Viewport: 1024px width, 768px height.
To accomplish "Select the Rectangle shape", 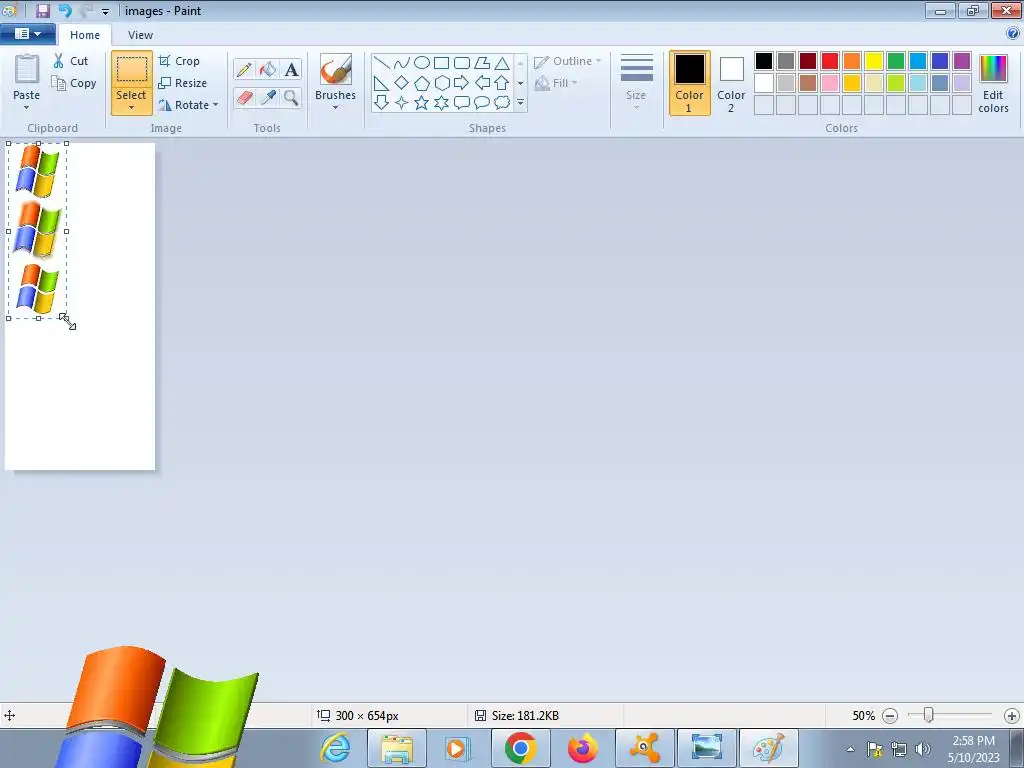I will point(441,63).
